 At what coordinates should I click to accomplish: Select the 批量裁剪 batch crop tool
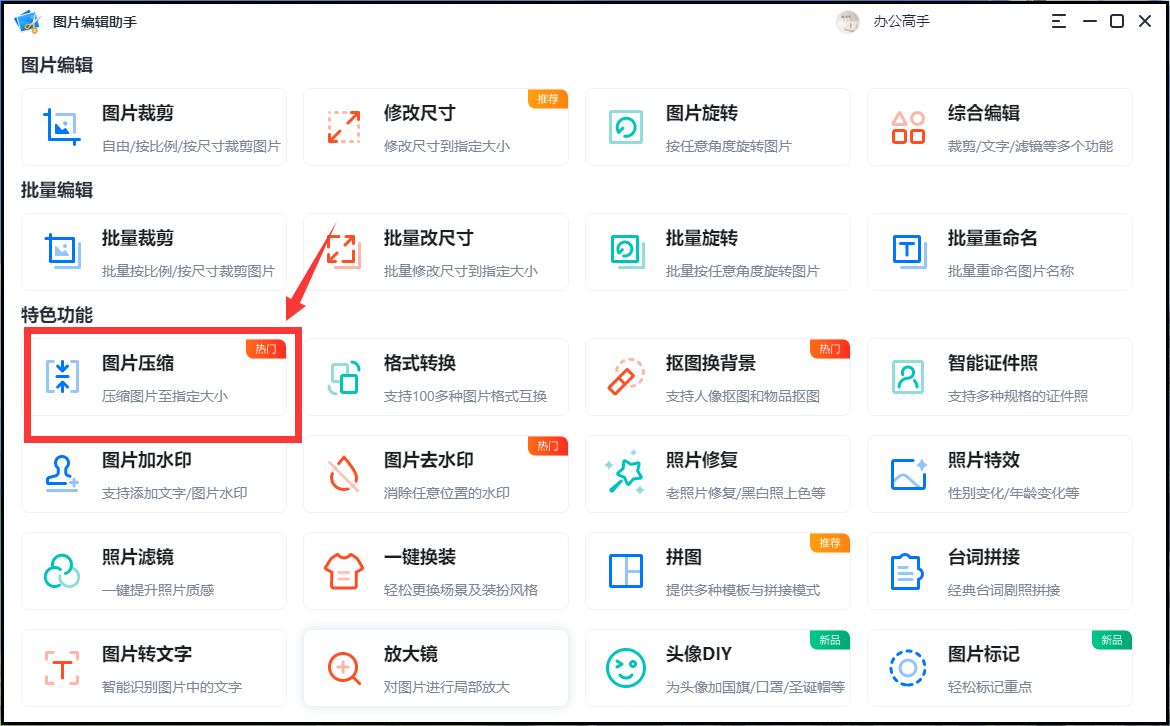point(154,252)
